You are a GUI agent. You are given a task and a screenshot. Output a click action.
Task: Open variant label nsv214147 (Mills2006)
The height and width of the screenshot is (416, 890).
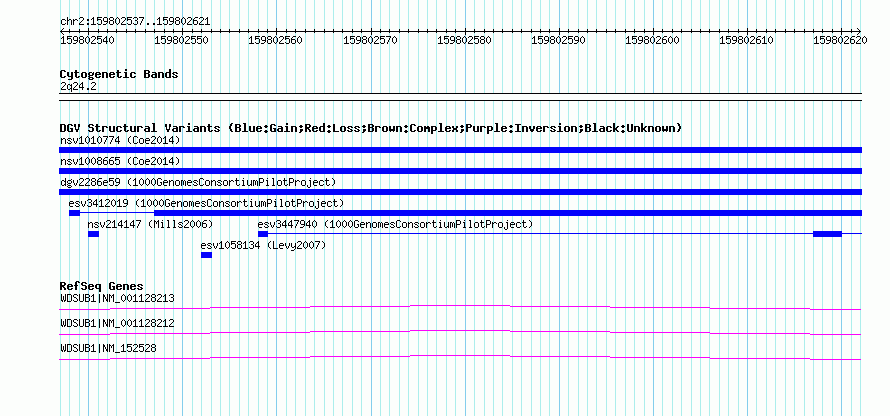click(x=150, y=224)
